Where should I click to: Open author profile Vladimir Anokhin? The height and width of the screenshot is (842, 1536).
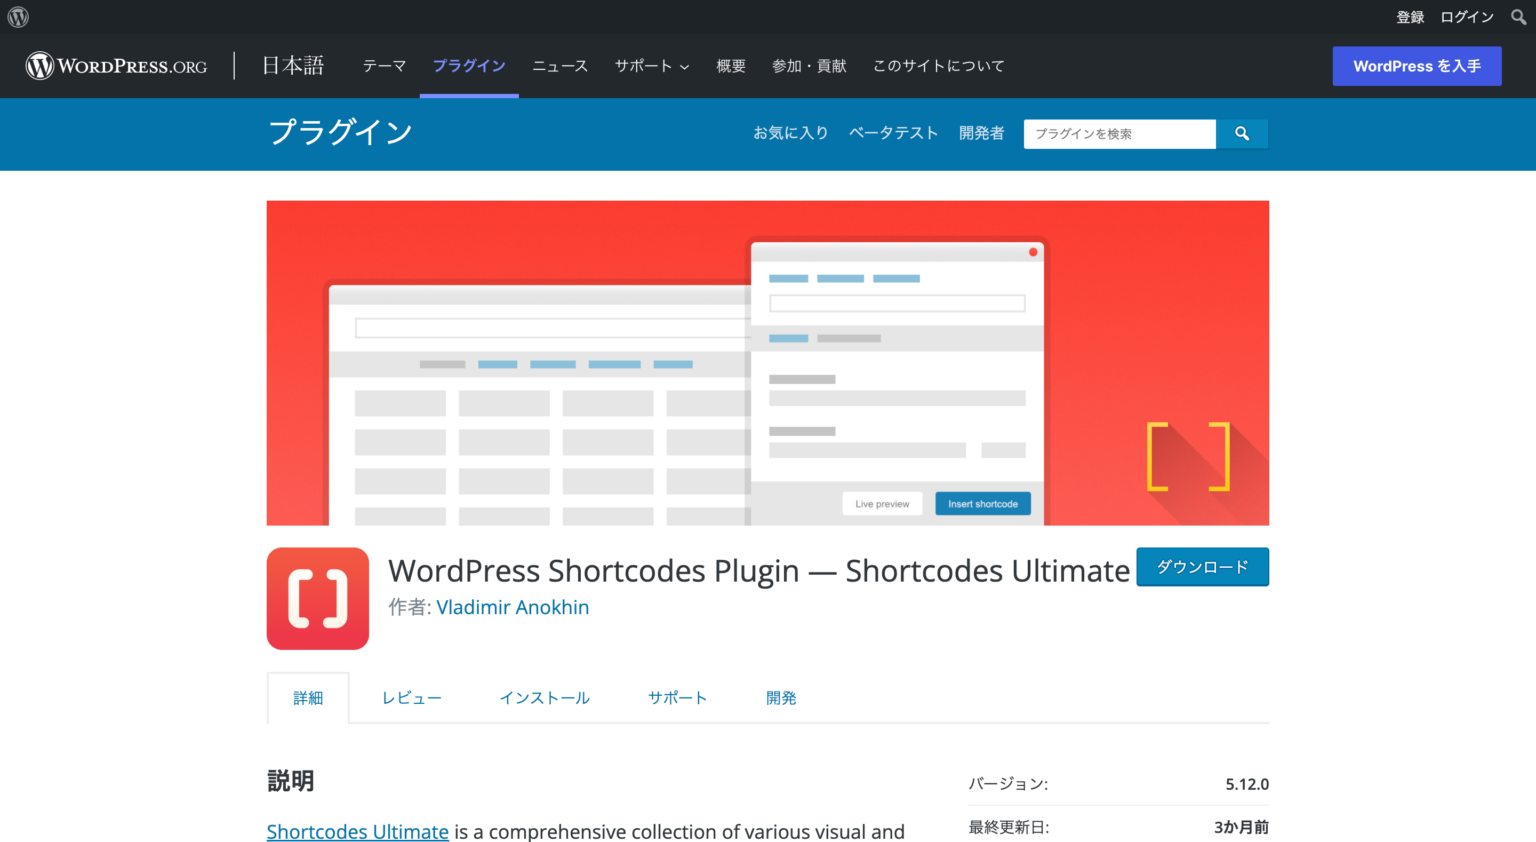(x=512, y=607)
